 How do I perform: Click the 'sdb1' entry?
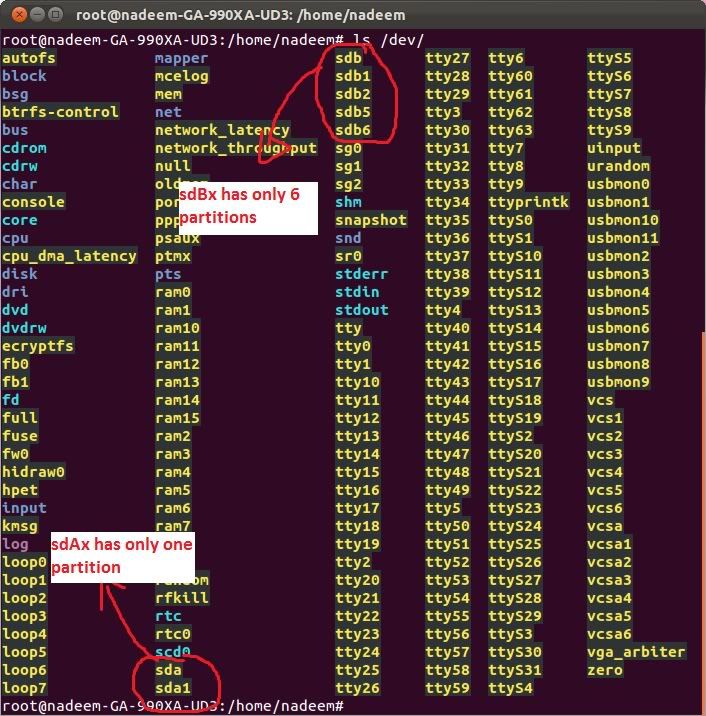tap(353, 76)
